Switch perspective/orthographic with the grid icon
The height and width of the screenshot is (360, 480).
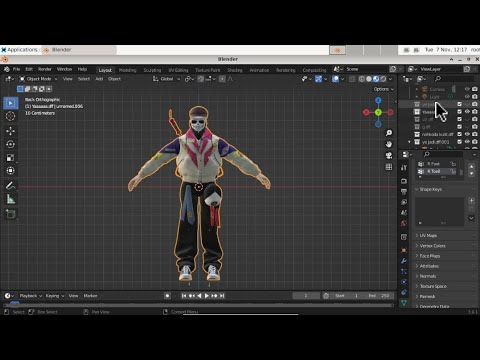389,167
